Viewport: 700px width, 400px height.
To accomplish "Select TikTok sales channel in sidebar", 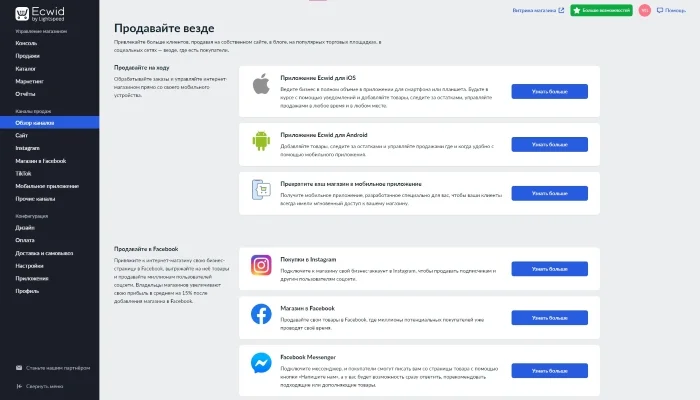I will (x=23, y=173).
